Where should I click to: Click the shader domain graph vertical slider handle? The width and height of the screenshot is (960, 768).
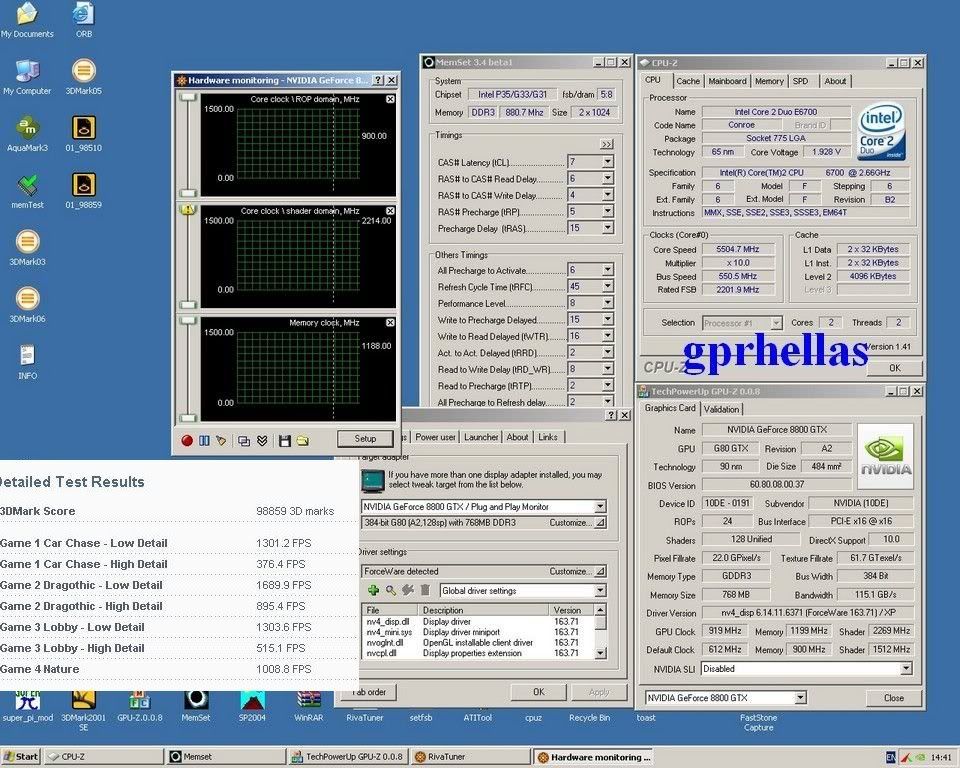pos(188,304)
